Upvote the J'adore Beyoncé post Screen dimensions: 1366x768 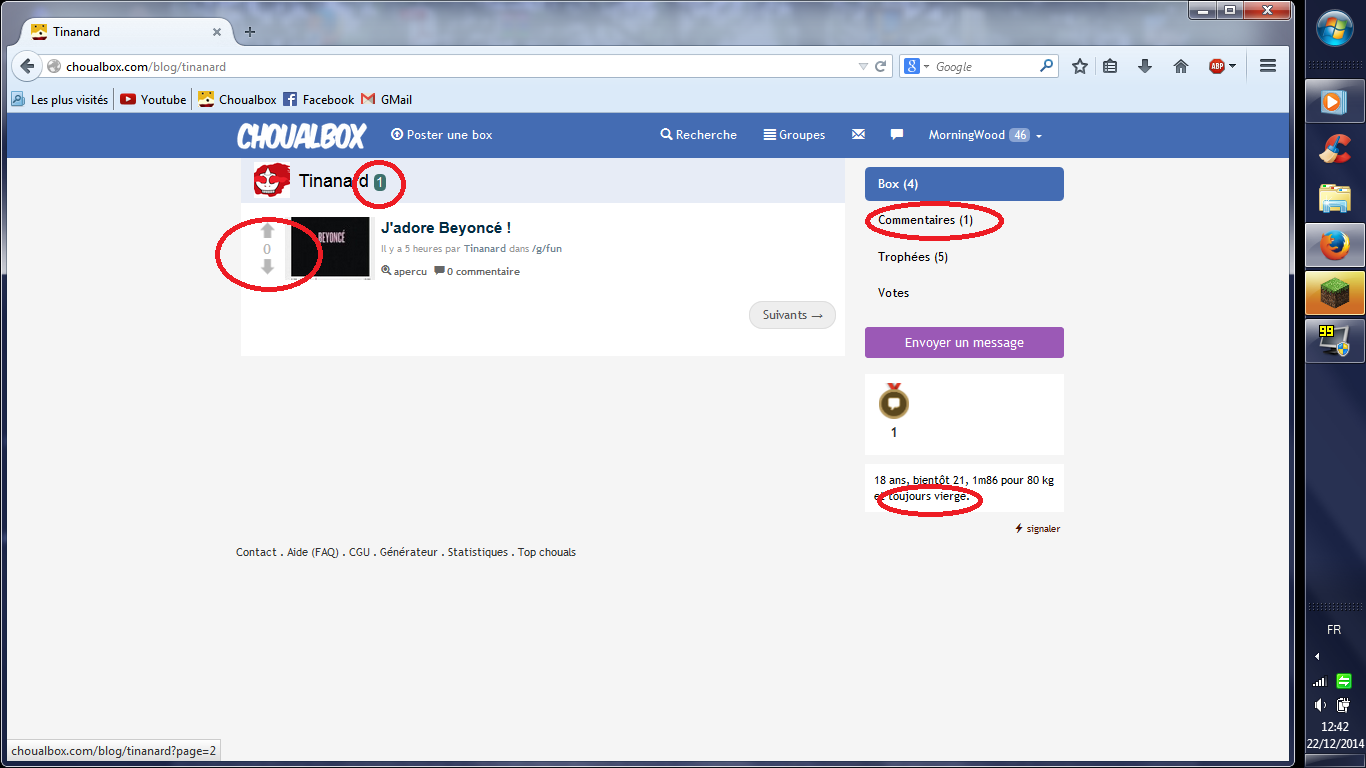[x=267, y=231]
